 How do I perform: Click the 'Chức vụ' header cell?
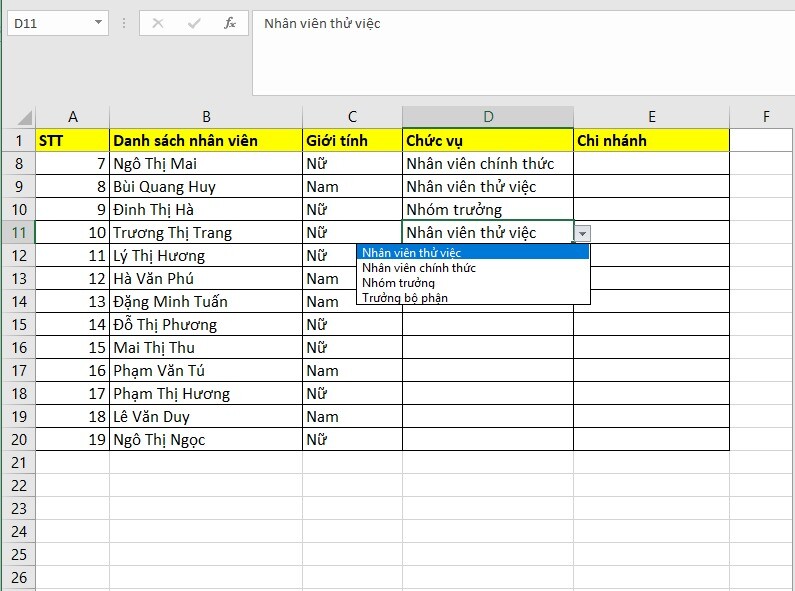click(x=488, y=140)
